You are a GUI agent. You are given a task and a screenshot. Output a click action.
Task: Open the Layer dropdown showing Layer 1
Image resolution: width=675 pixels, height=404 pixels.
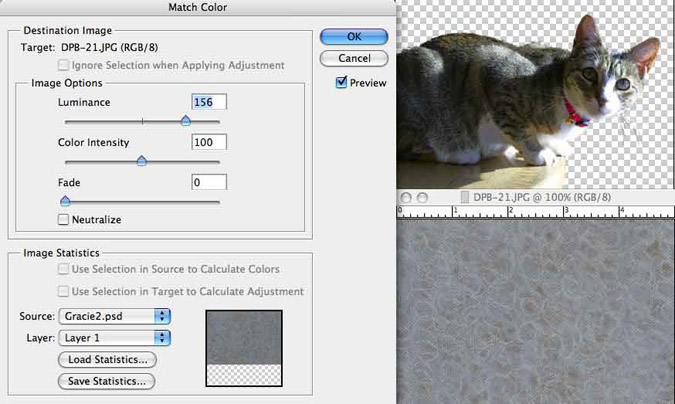tap(115, 338)
